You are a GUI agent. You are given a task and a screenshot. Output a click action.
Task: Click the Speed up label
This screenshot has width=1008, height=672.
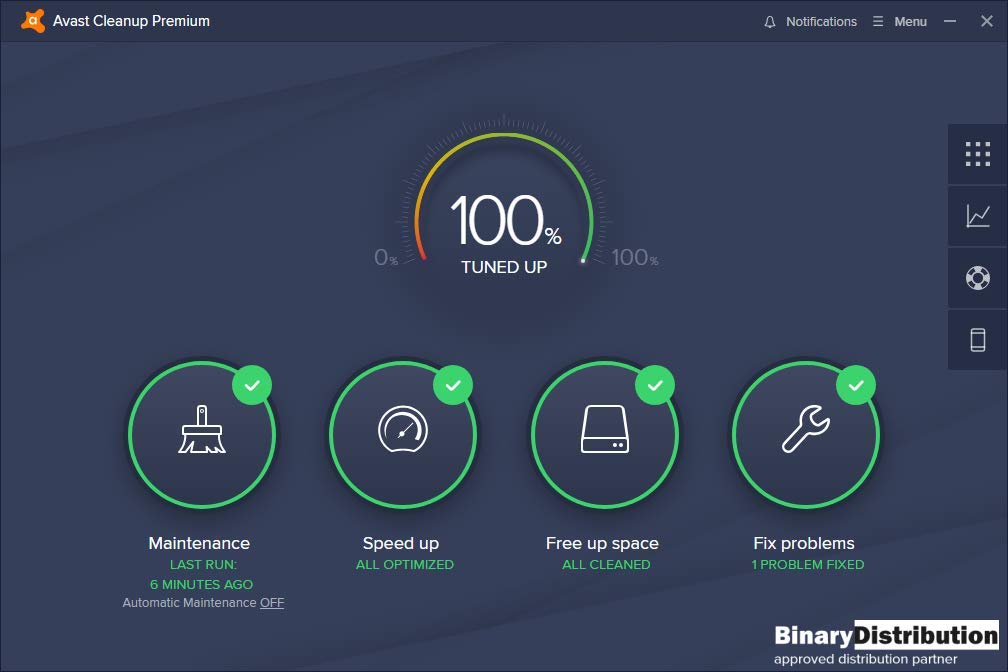(x=400, y=543)
